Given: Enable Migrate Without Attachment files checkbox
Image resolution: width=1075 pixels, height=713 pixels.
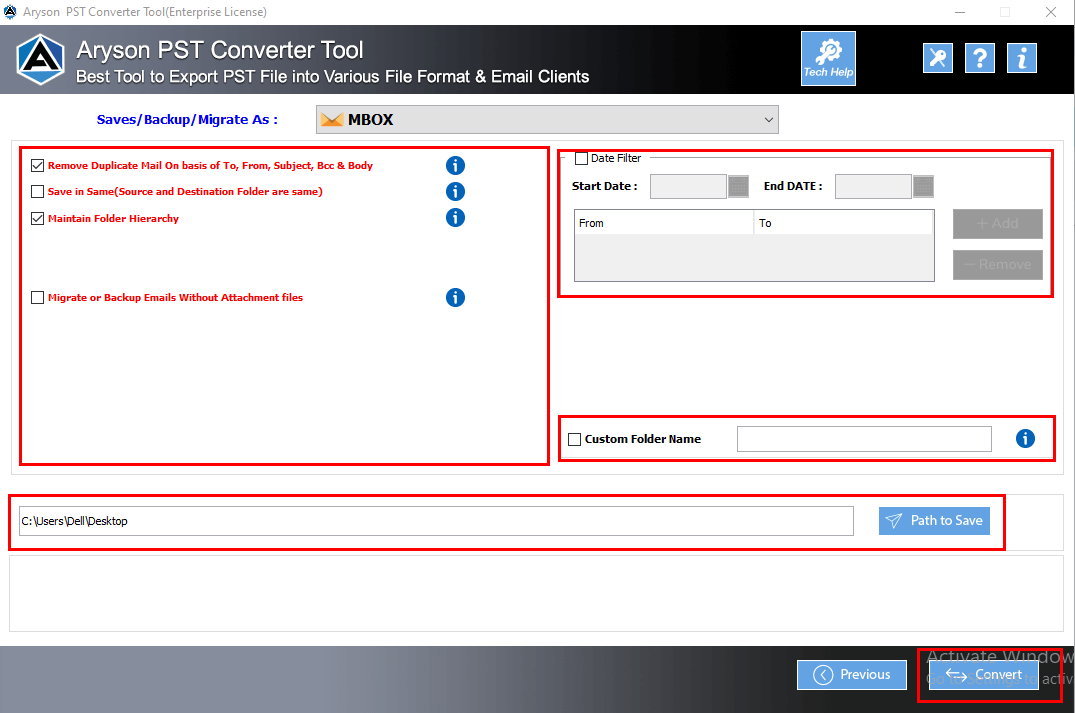Looking at the screenshot, I should coord(38,298).
